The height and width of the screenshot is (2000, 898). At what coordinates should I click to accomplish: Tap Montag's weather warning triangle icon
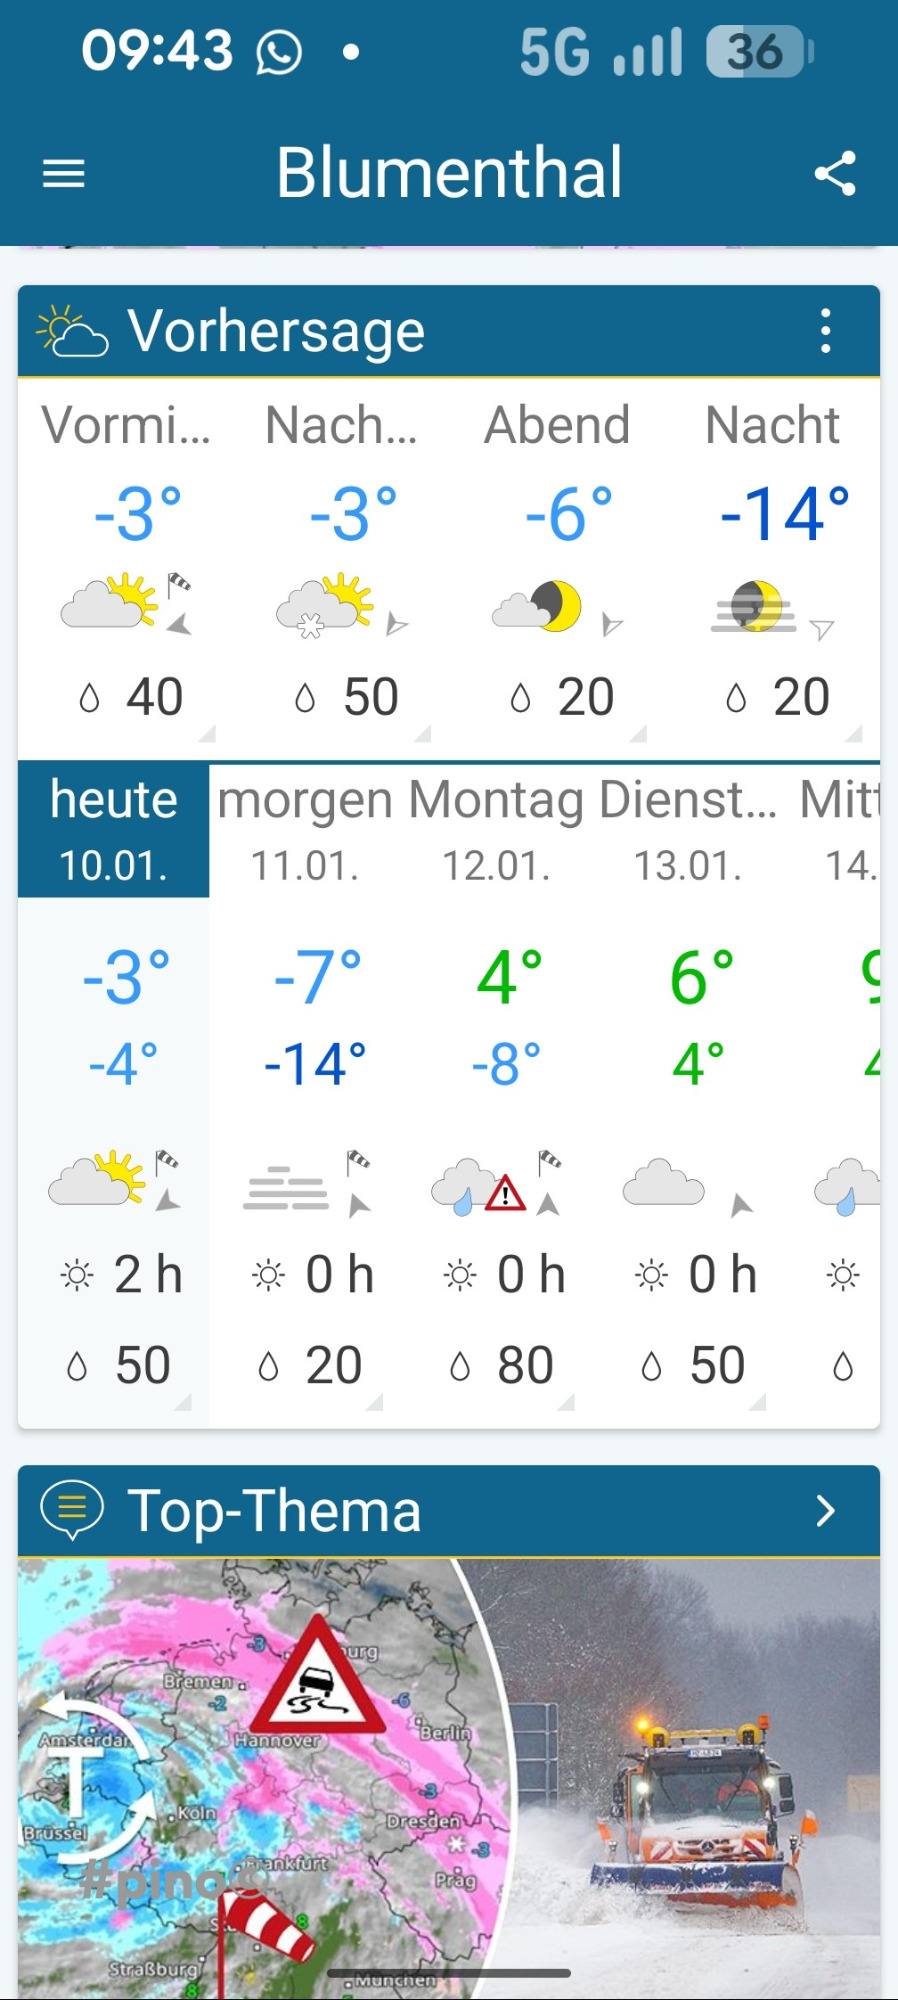coord(505,1193)
